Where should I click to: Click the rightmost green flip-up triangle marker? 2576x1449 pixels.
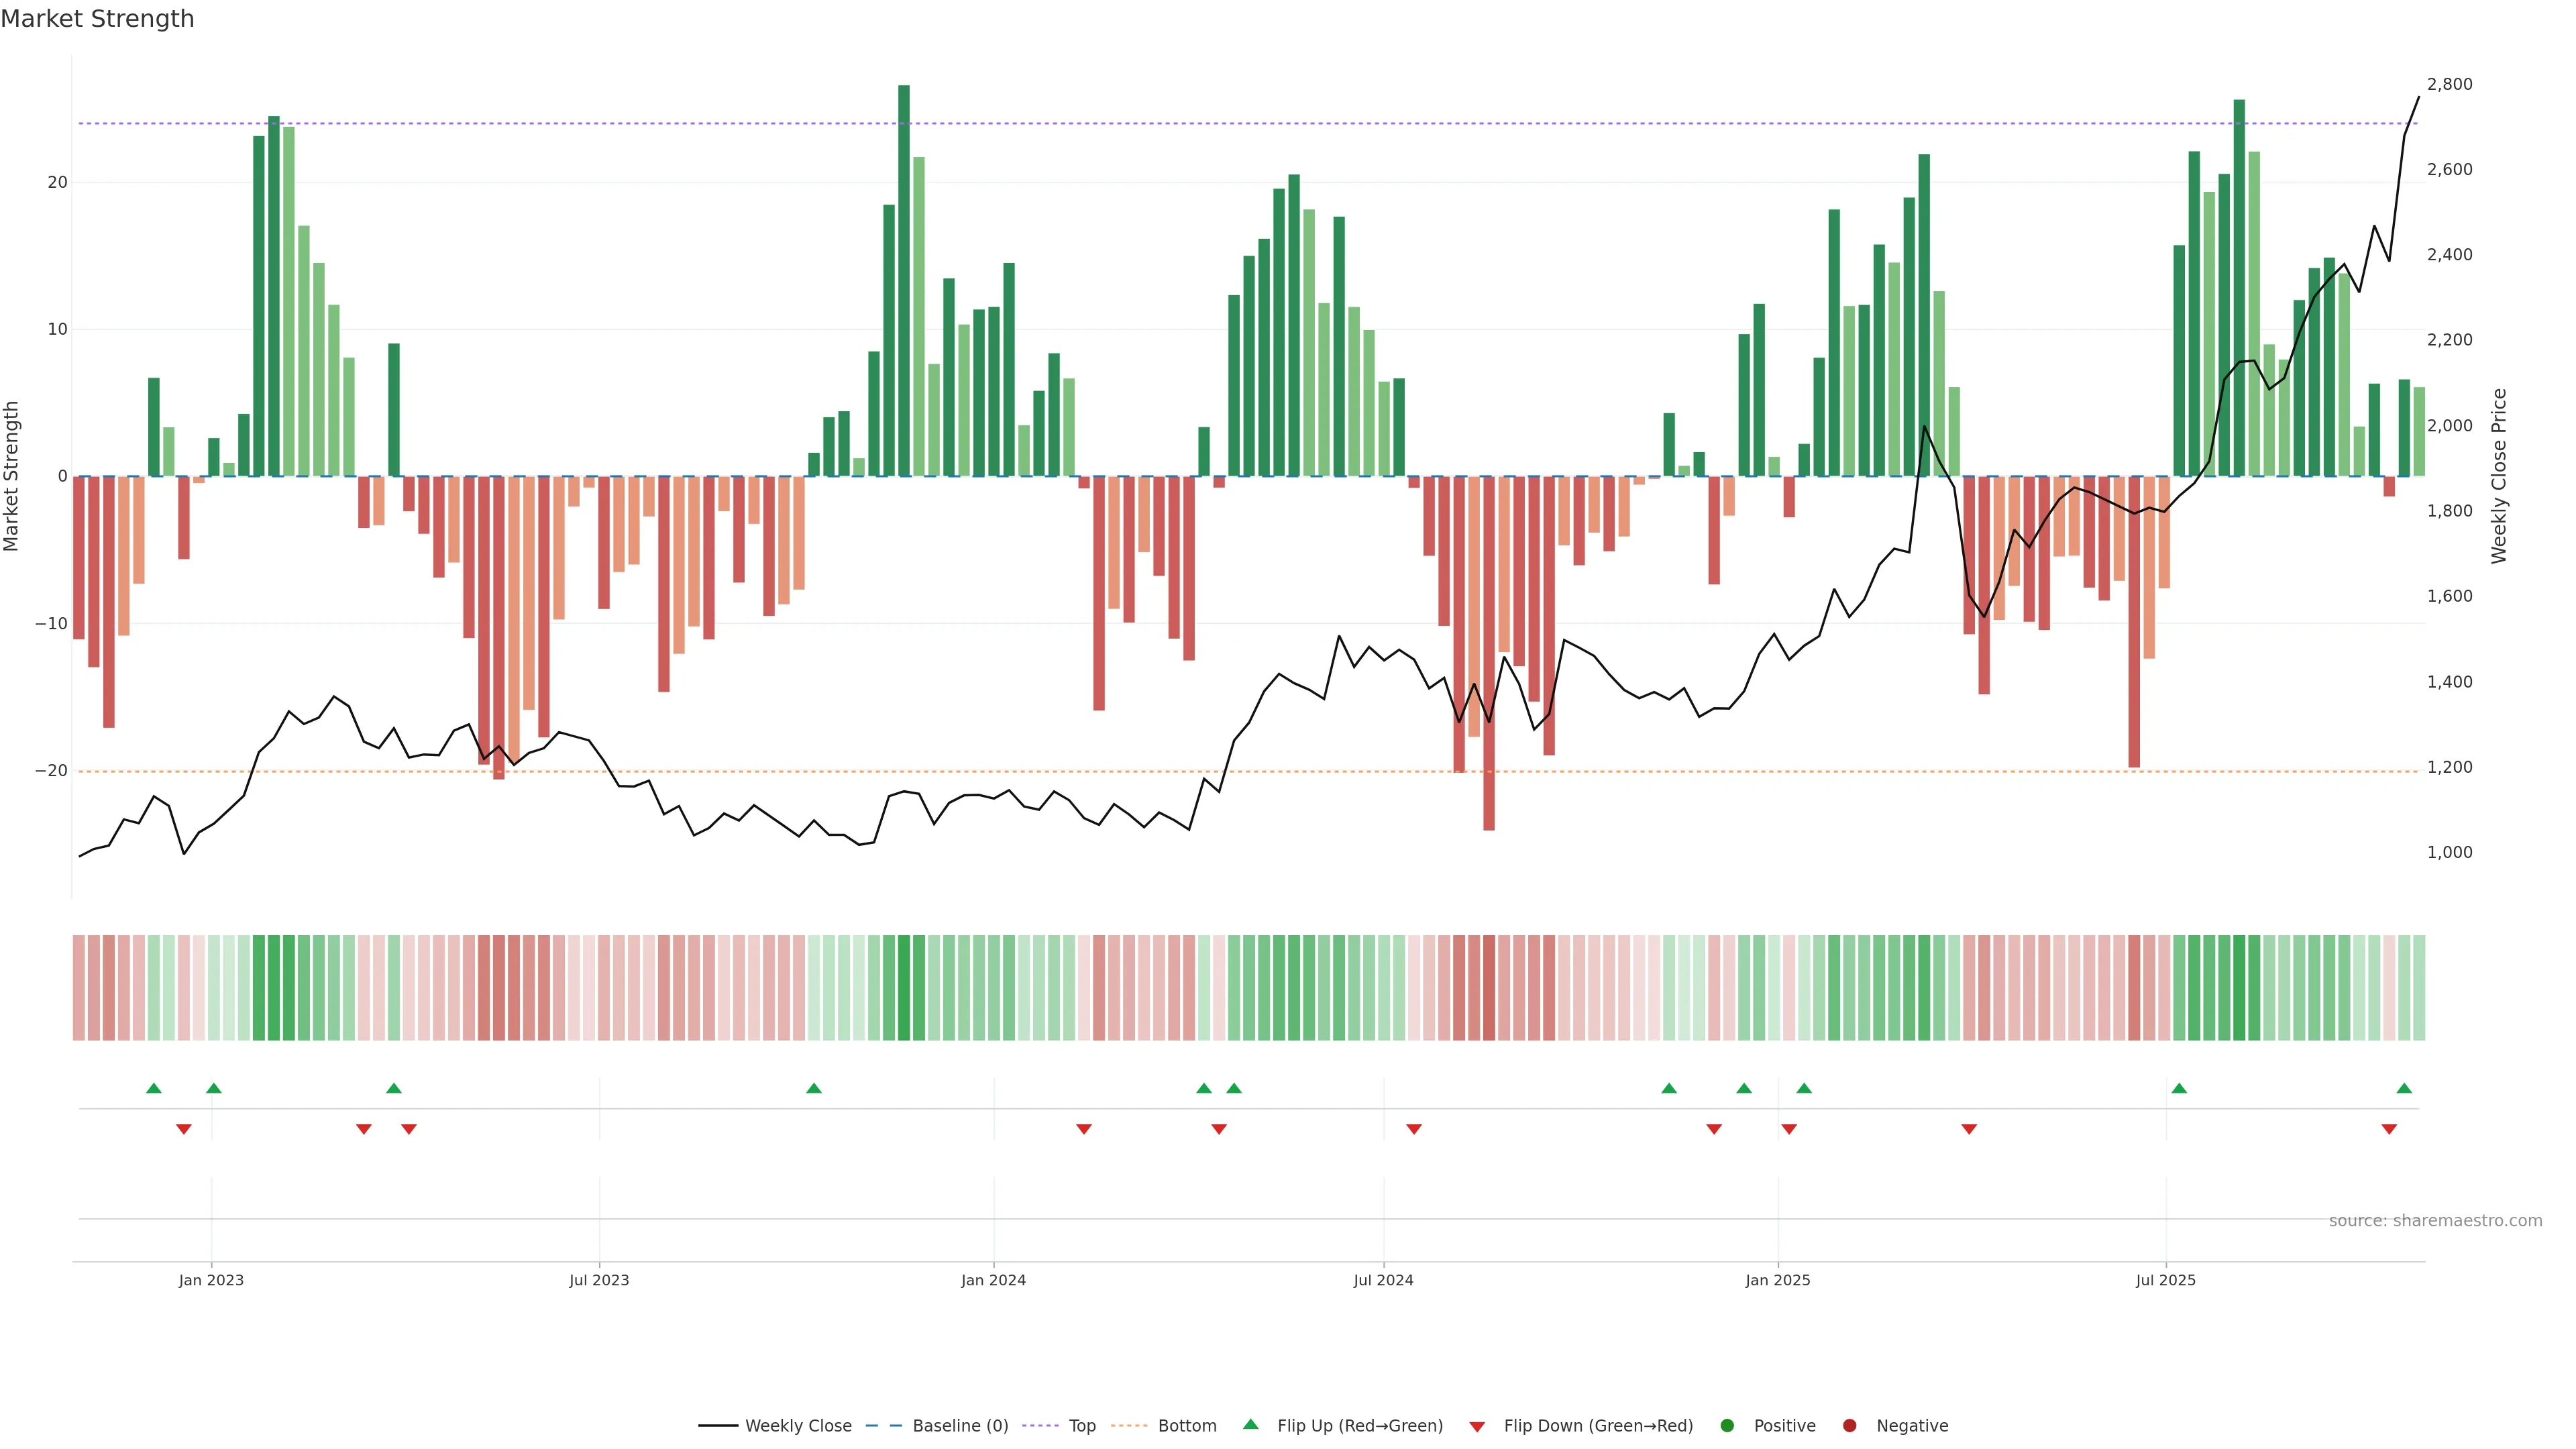tap(2404, 1088)
